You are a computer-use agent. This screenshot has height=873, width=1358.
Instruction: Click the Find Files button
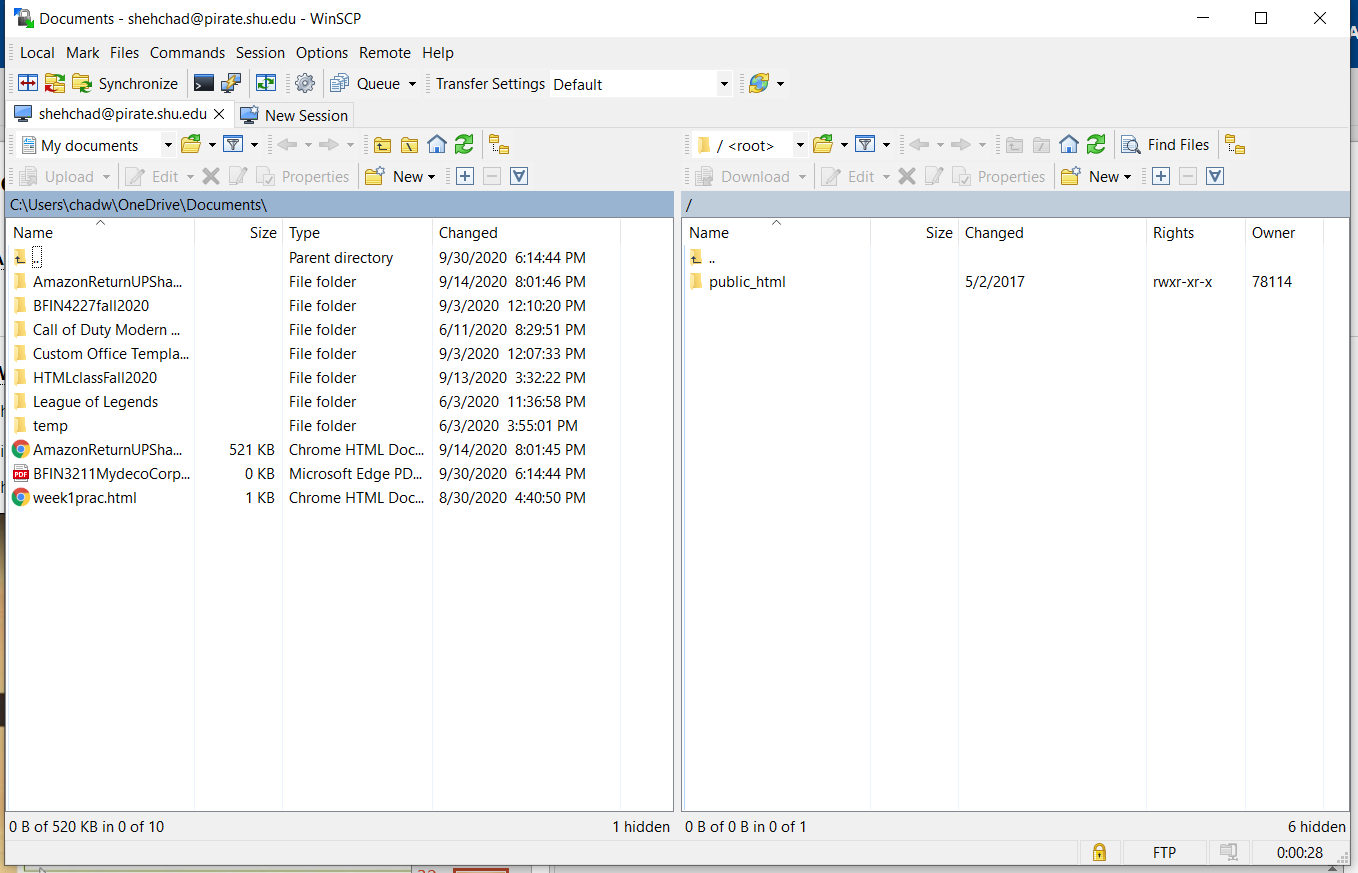point(1166,145)
